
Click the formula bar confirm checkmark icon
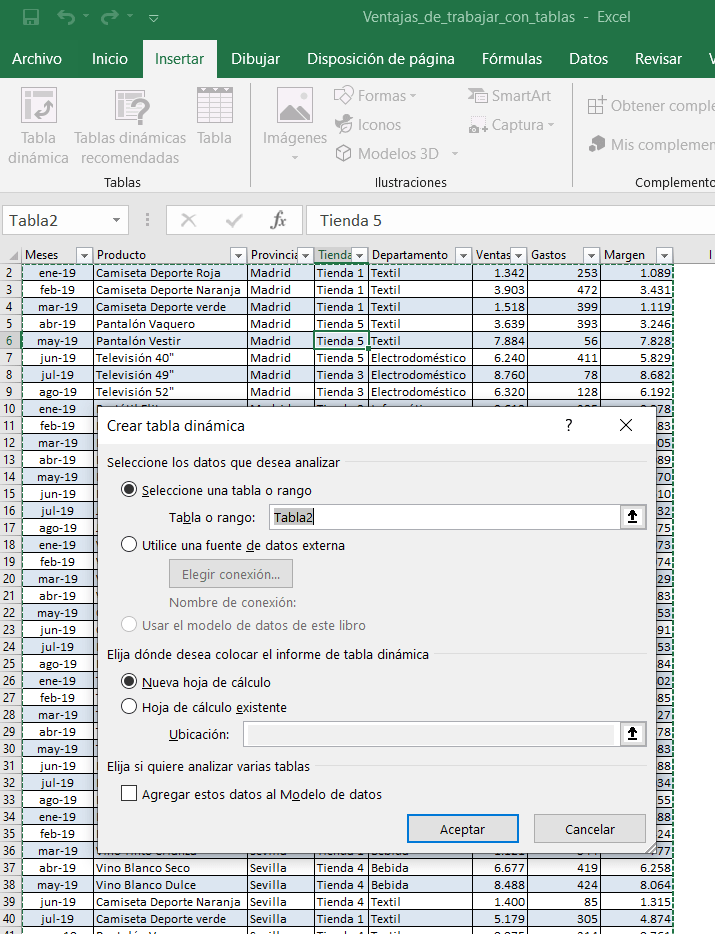pos(234,221)
